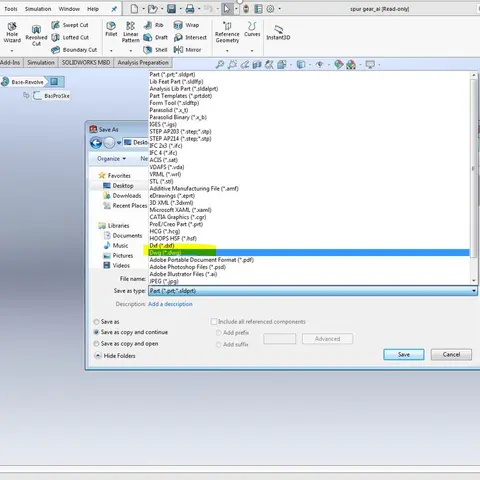Check Include all referenced components

(214, 322)
